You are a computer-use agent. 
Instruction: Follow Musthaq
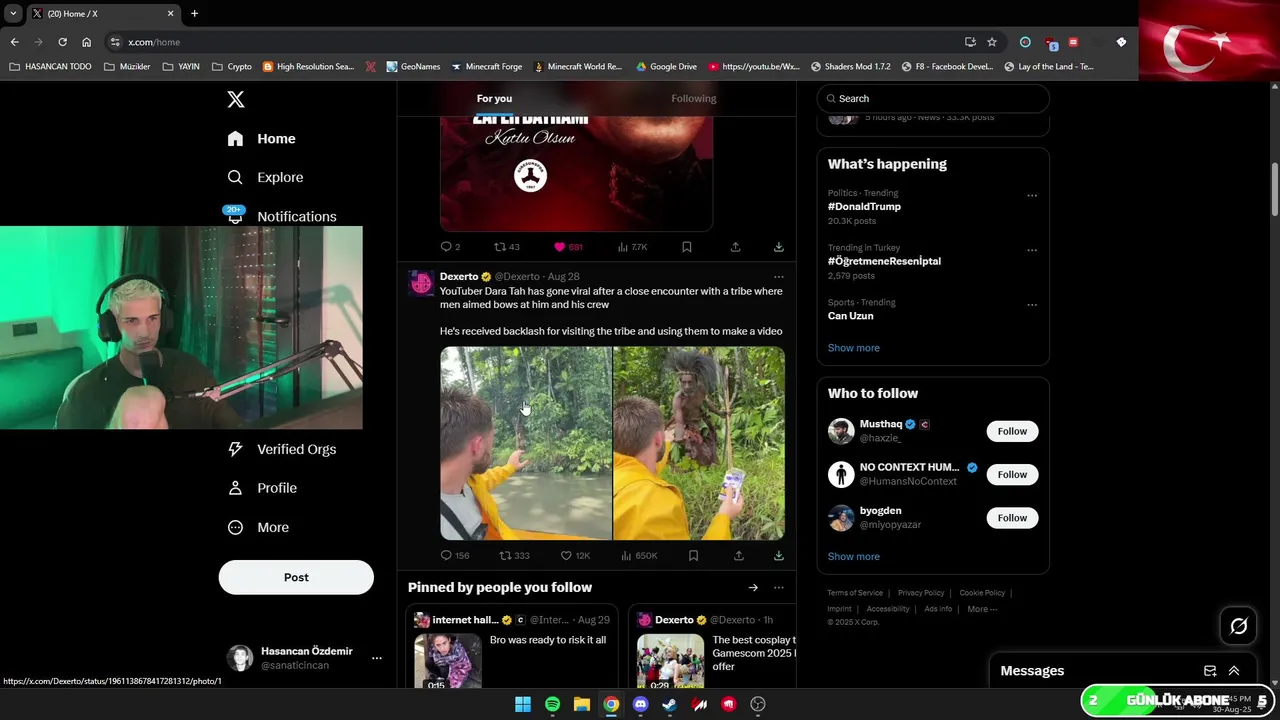[1012, 431]
